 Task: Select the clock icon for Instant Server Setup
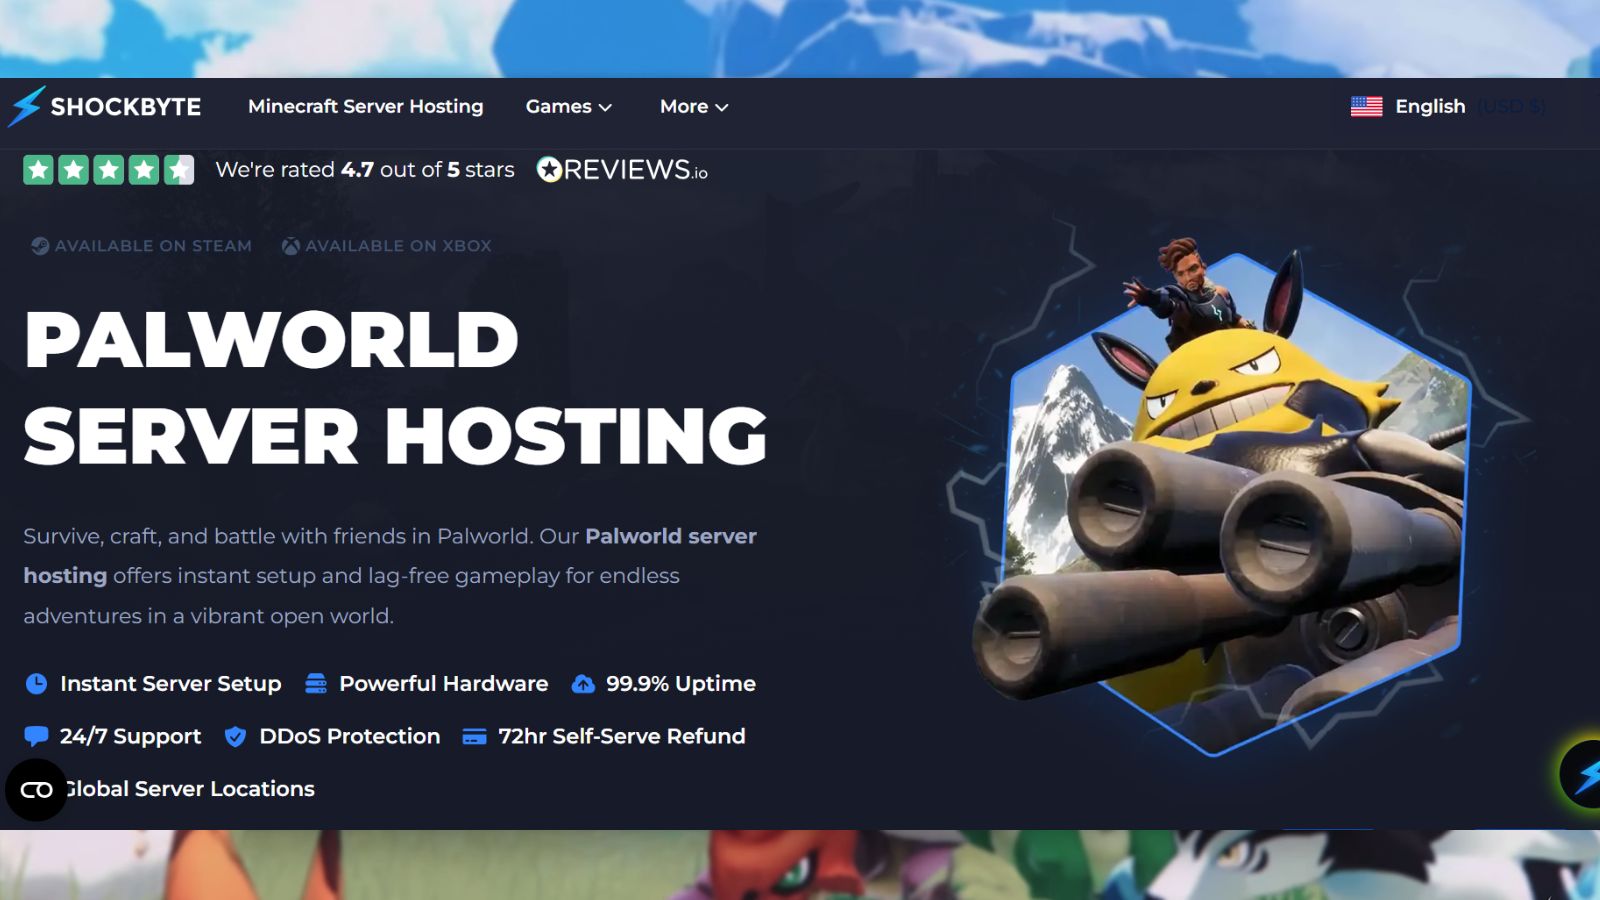point(35,684)
